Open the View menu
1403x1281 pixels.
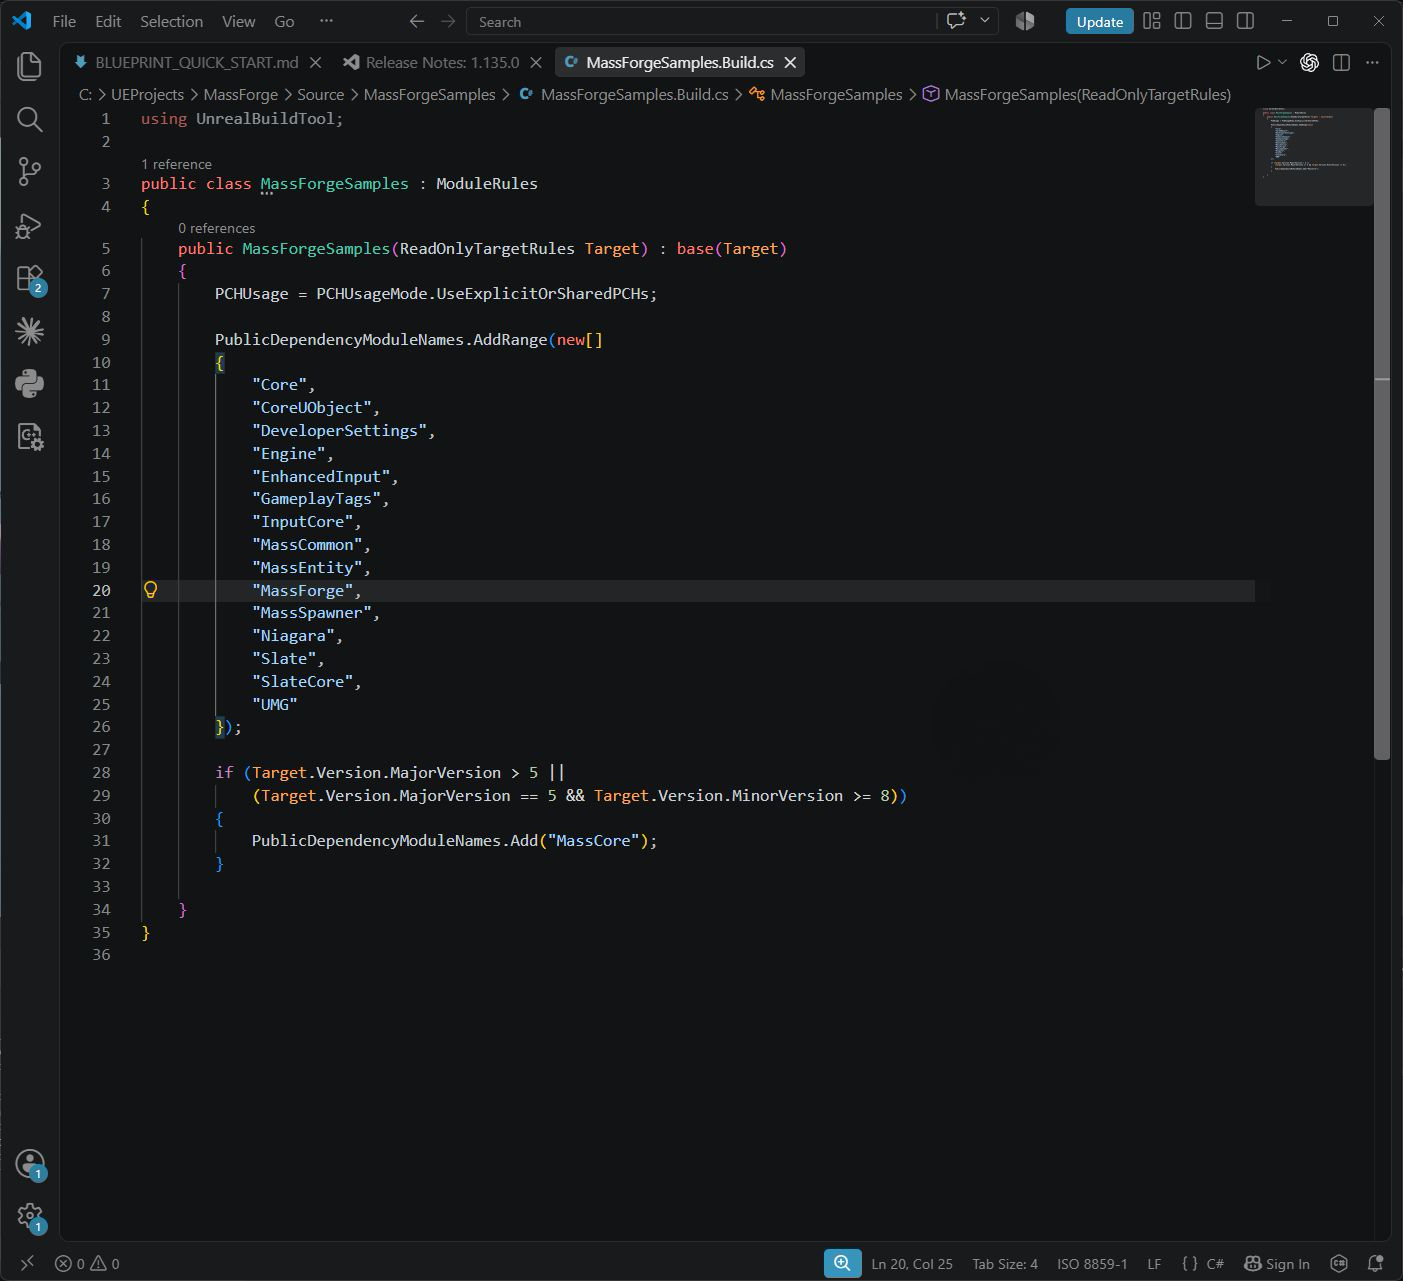click(238, 21)
